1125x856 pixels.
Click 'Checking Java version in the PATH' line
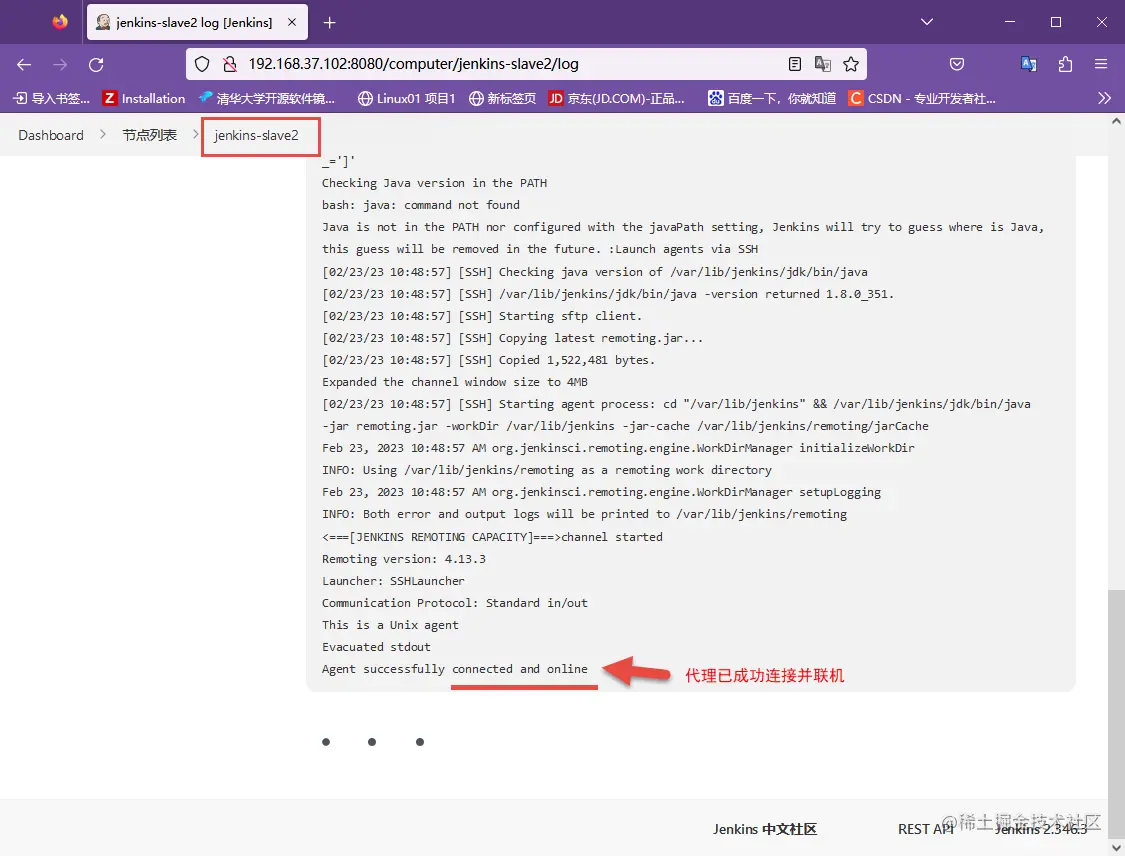[435, 184]
